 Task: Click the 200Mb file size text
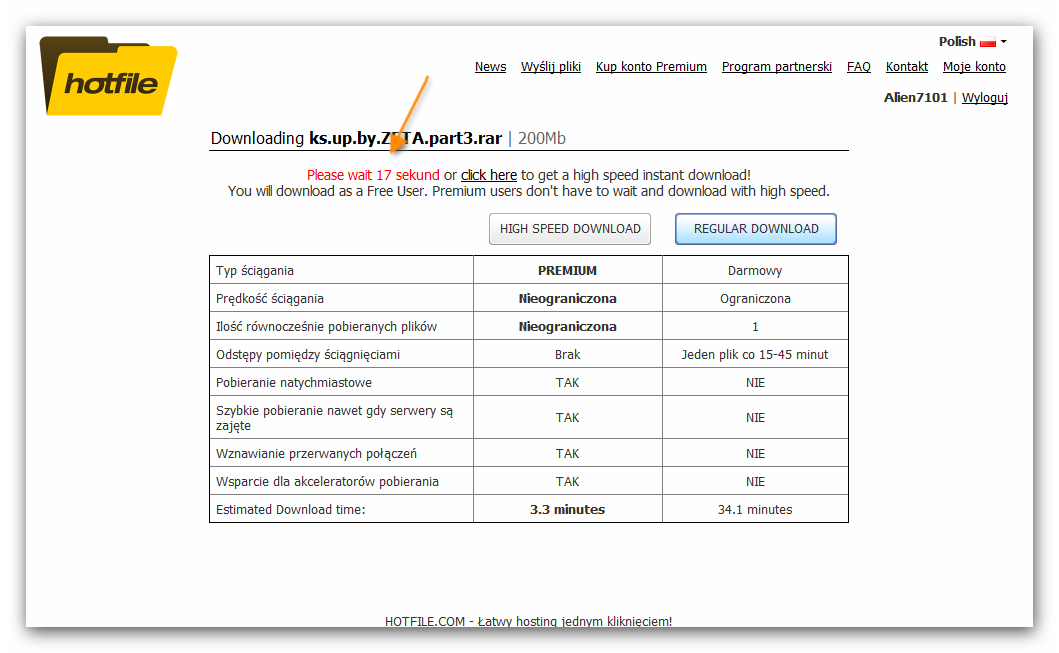point(542,138)
